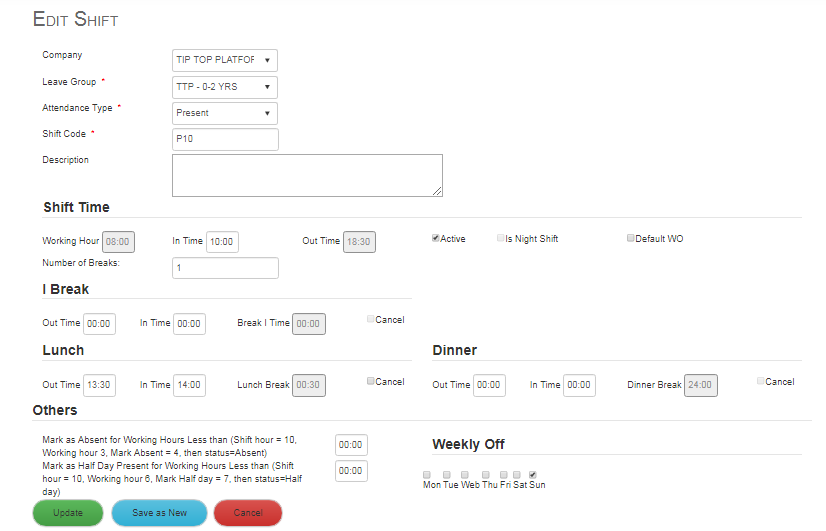This screenshot has height=531, width=826.
Task: Click the red Cancel button
Action: click(248, 513)
